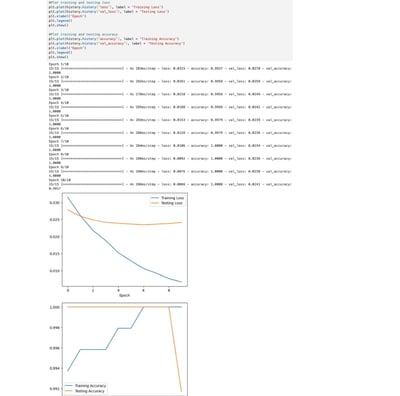Image resolution: width=400 pixels, height=396 pixels.
Task: Click the progress bar under Epoch 1/10
Action: [92, 68]
